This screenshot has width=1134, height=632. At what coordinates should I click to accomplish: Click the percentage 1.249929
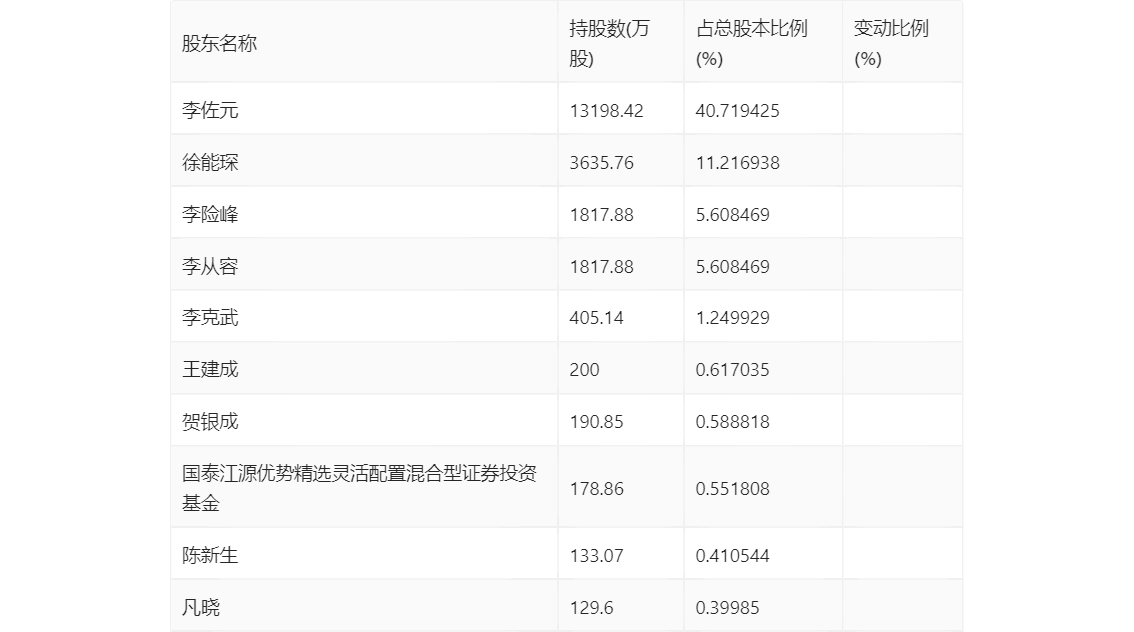(733, 317)
